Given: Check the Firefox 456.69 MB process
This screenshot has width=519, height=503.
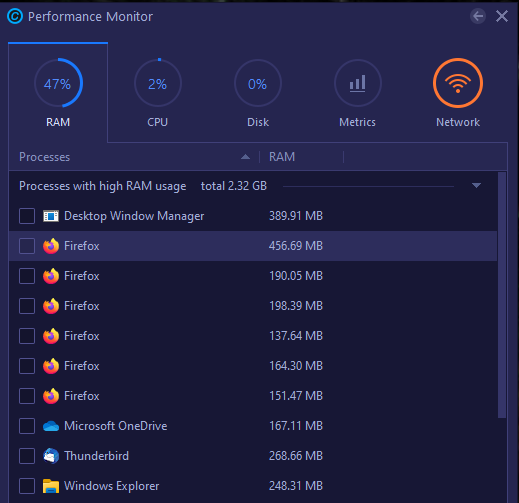Looking at the screenshot, I should click(x=27, y=246).
